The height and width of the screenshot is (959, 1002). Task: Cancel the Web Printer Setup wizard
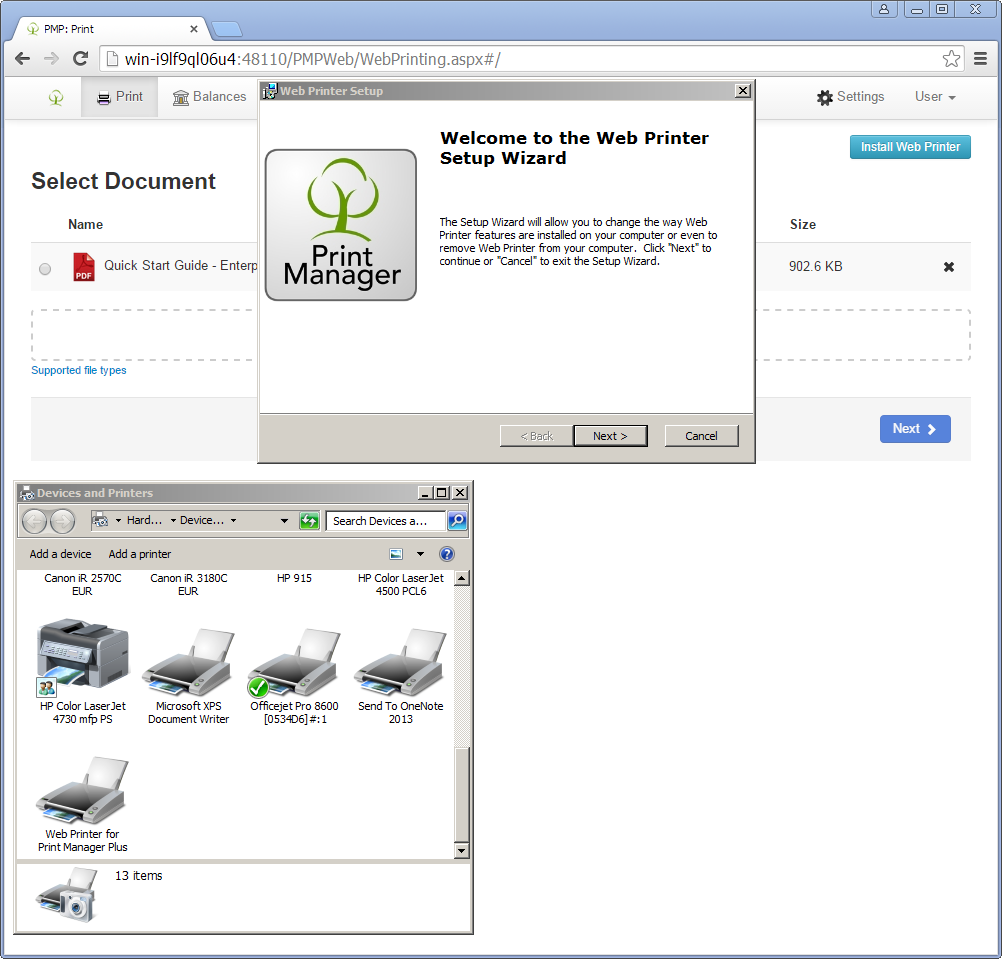pos(701,436)
